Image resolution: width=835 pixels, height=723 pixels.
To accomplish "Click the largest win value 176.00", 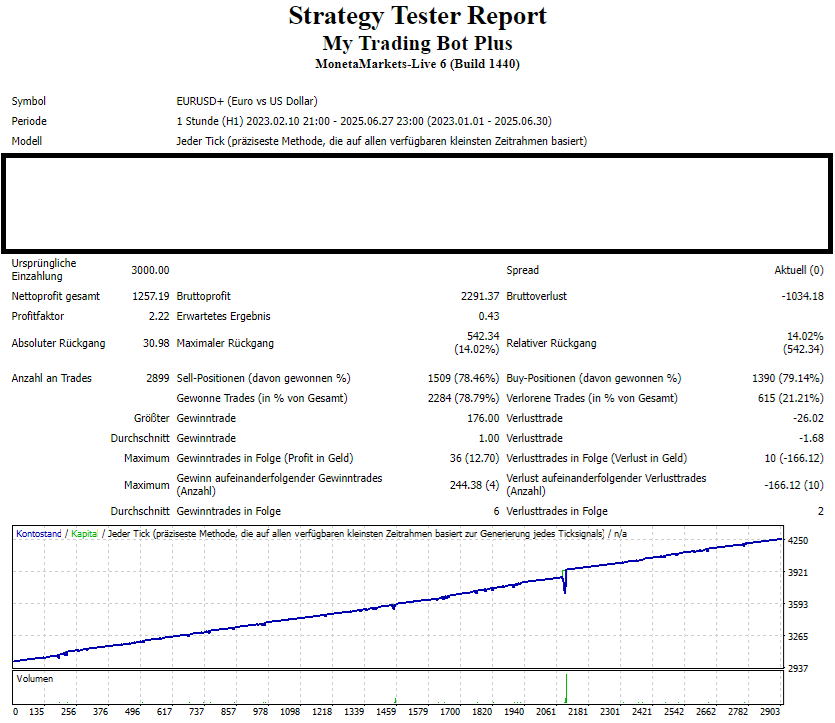I will point(483,418).
